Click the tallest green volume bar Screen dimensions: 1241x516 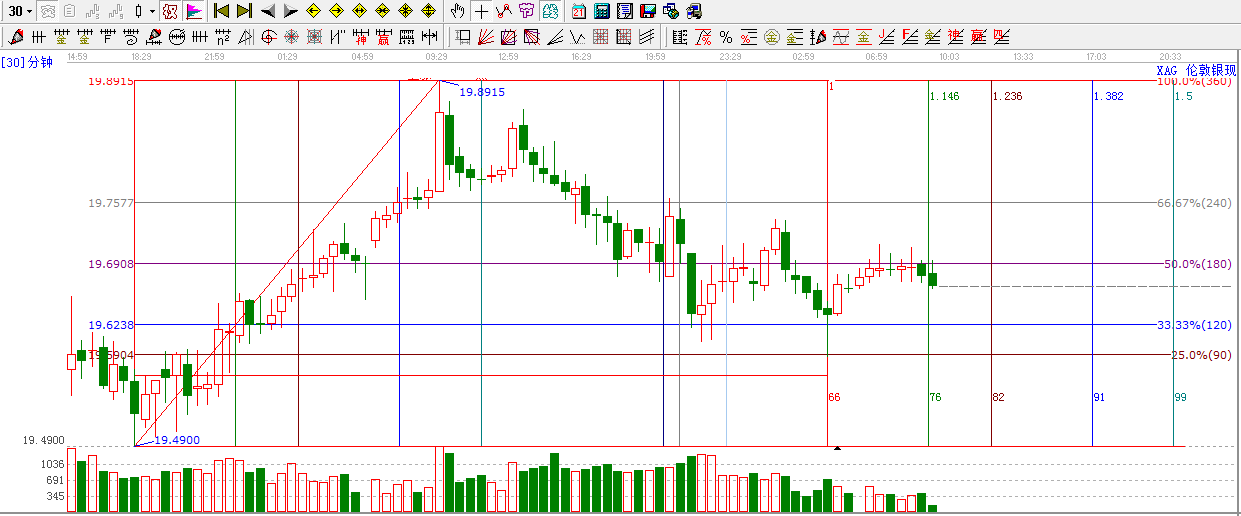click(449, 482)
